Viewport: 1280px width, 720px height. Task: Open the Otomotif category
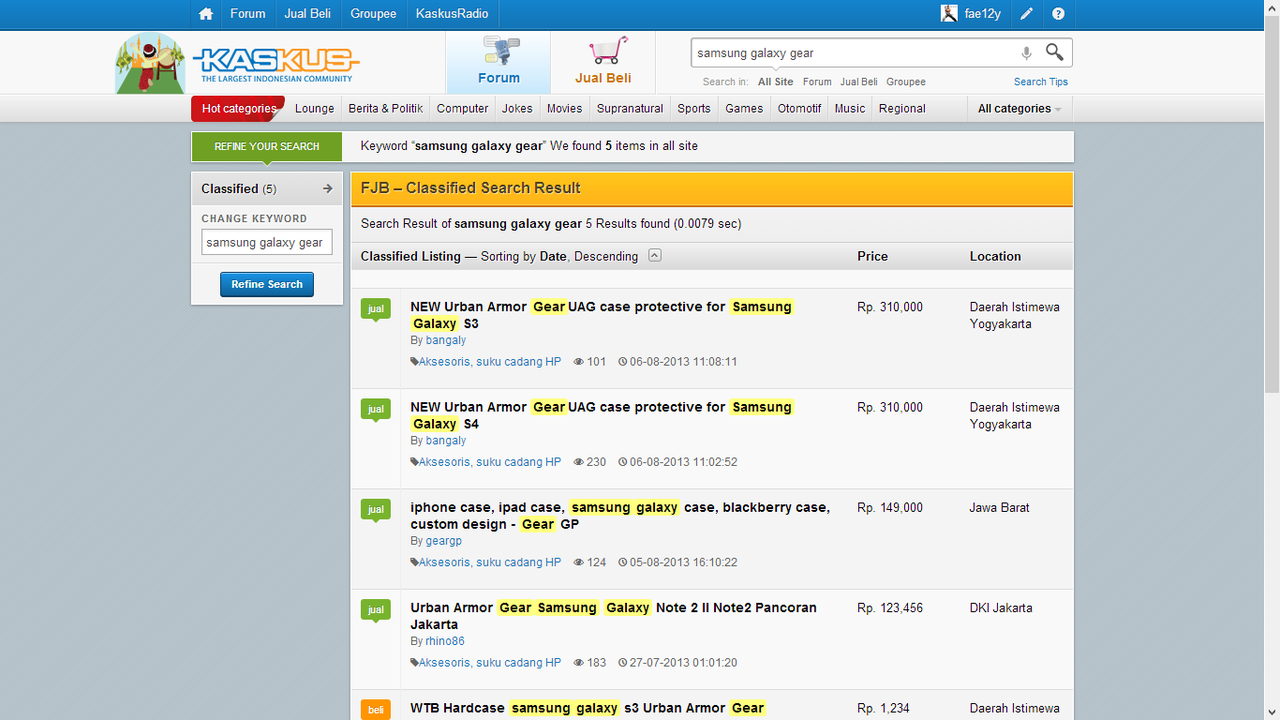(800, 109)
